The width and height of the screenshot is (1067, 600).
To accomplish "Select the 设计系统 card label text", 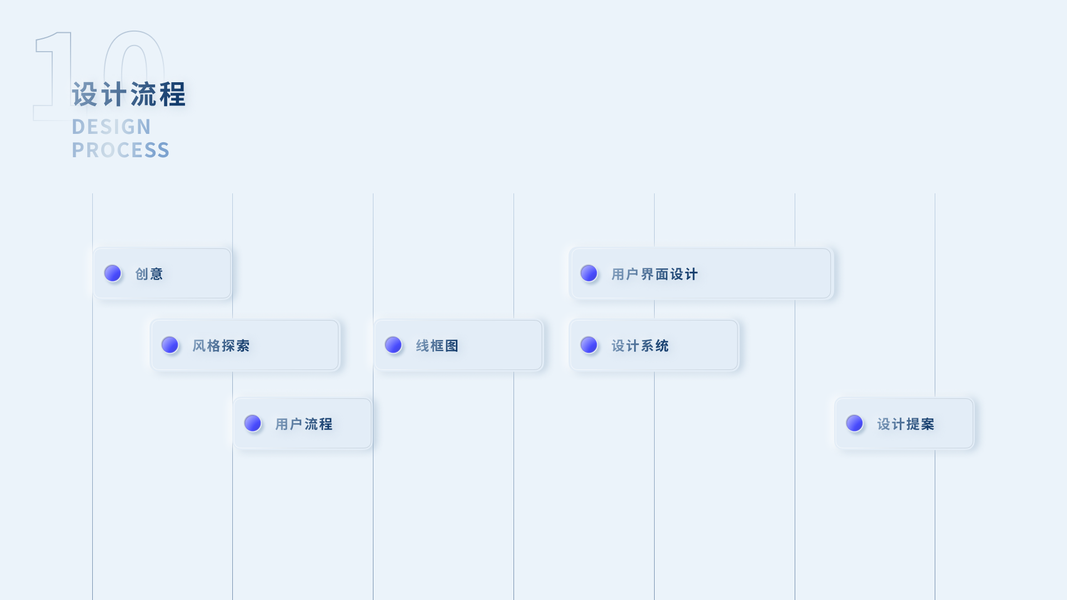I will coord(640,346).
